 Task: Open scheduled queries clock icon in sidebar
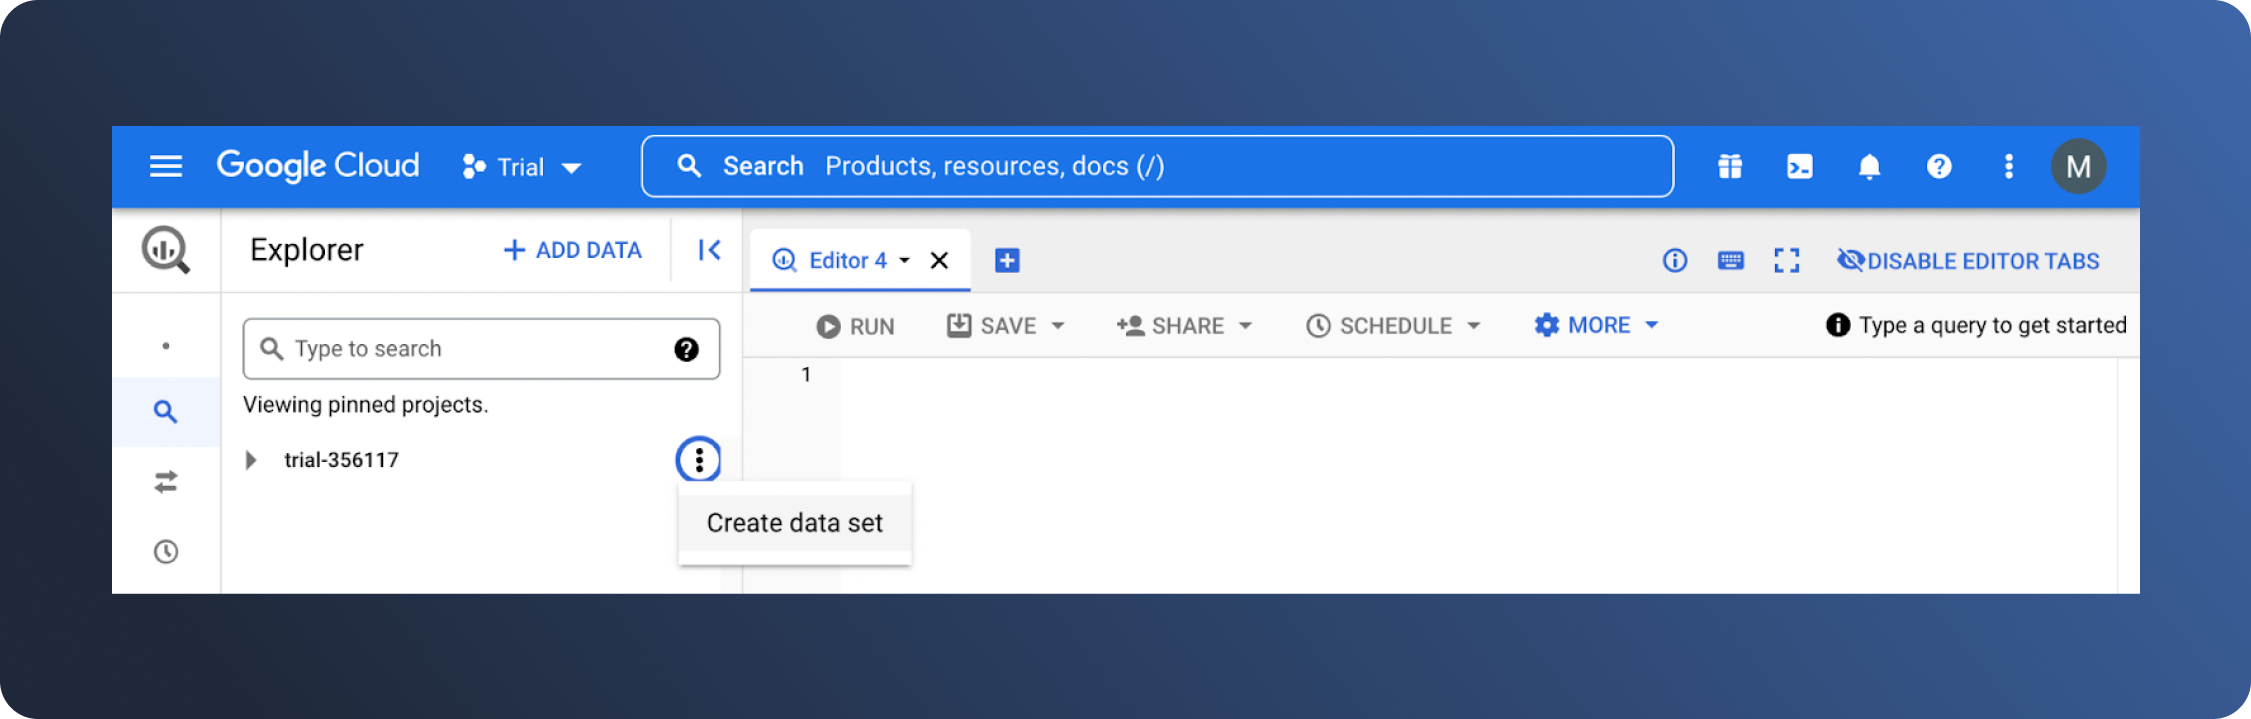pyautogui.click(x=166, y=552)
